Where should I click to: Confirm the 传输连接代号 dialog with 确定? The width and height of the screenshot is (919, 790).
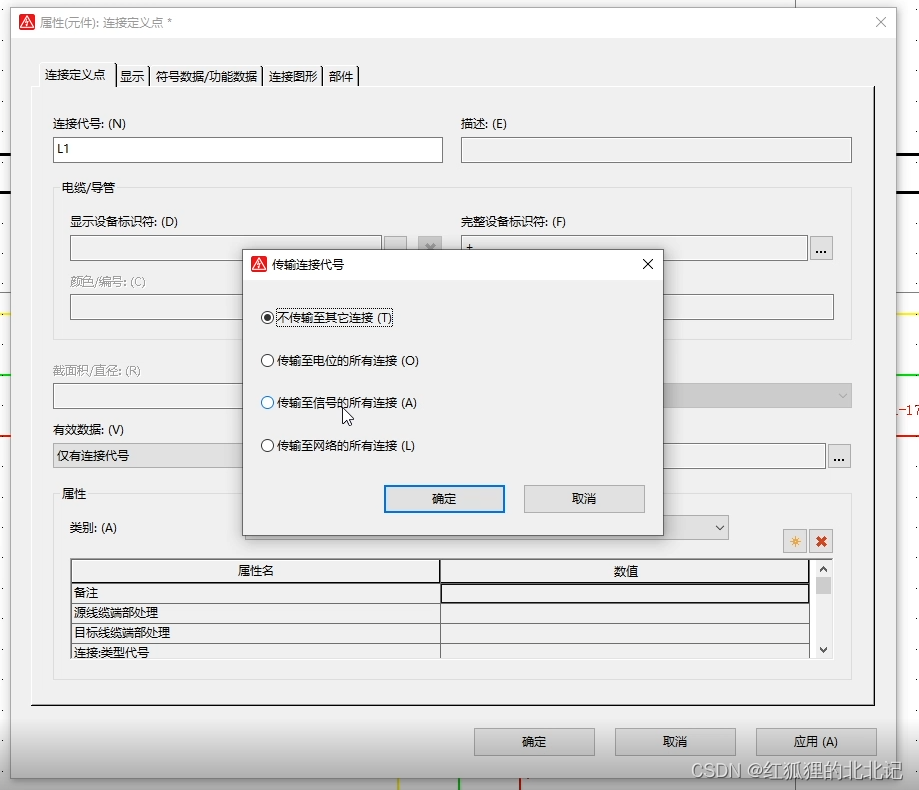pyautogui.click(x=443, y=498)
